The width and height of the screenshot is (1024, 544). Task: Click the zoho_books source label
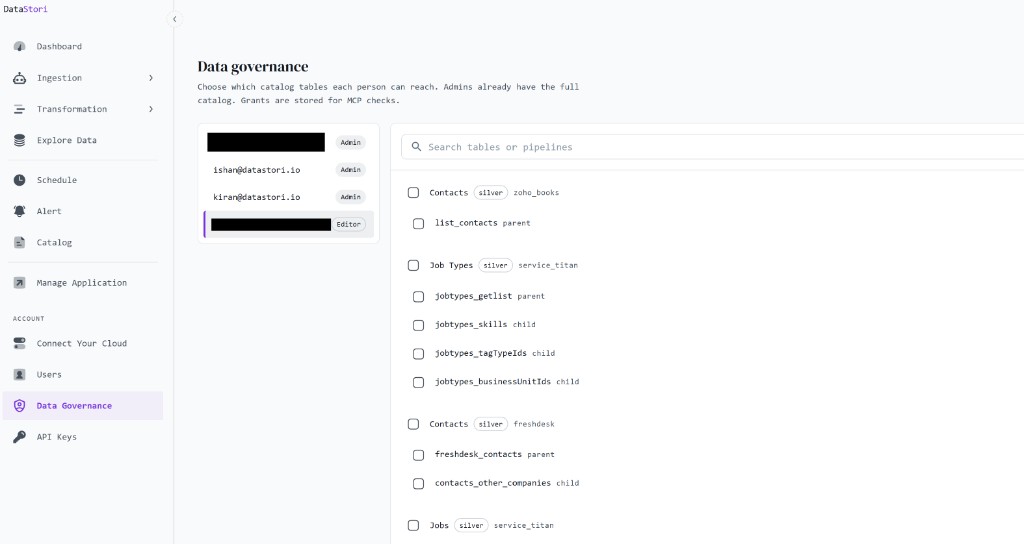[x=536, y=193]
